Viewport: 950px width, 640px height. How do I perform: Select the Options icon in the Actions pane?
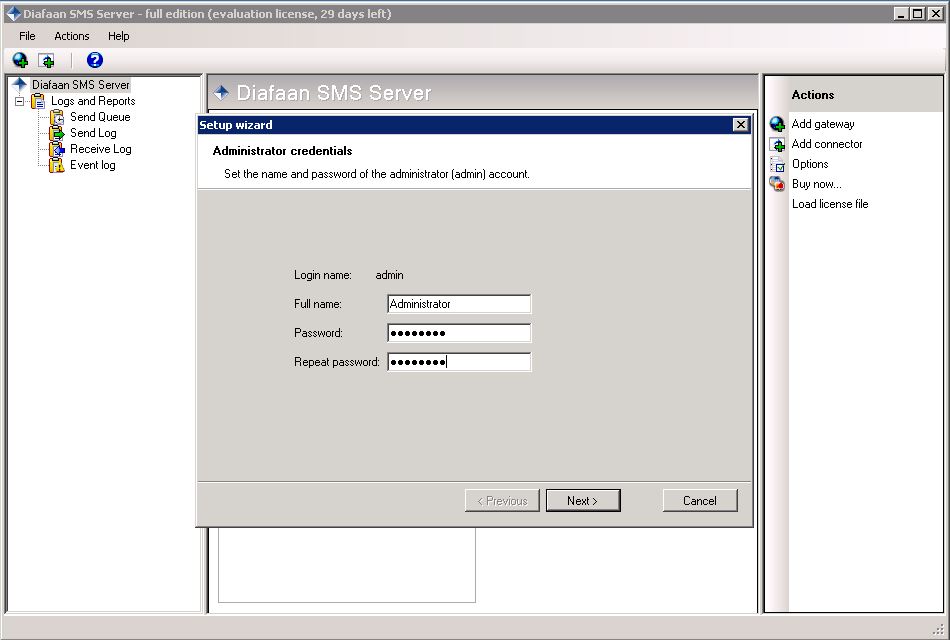(777, 164)
